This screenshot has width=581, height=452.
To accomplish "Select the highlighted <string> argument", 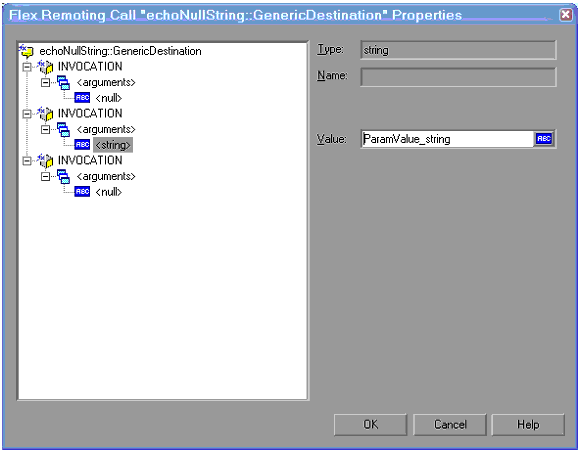I will coord(113,145).
